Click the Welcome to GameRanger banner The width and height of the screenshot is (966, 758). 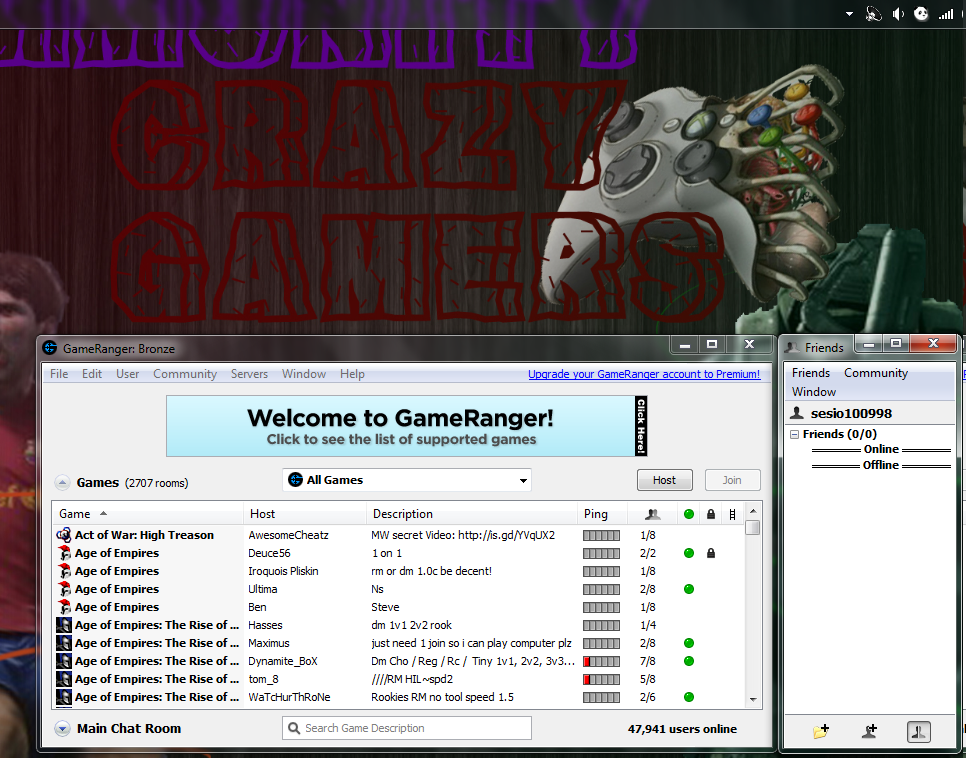(407, 426)
